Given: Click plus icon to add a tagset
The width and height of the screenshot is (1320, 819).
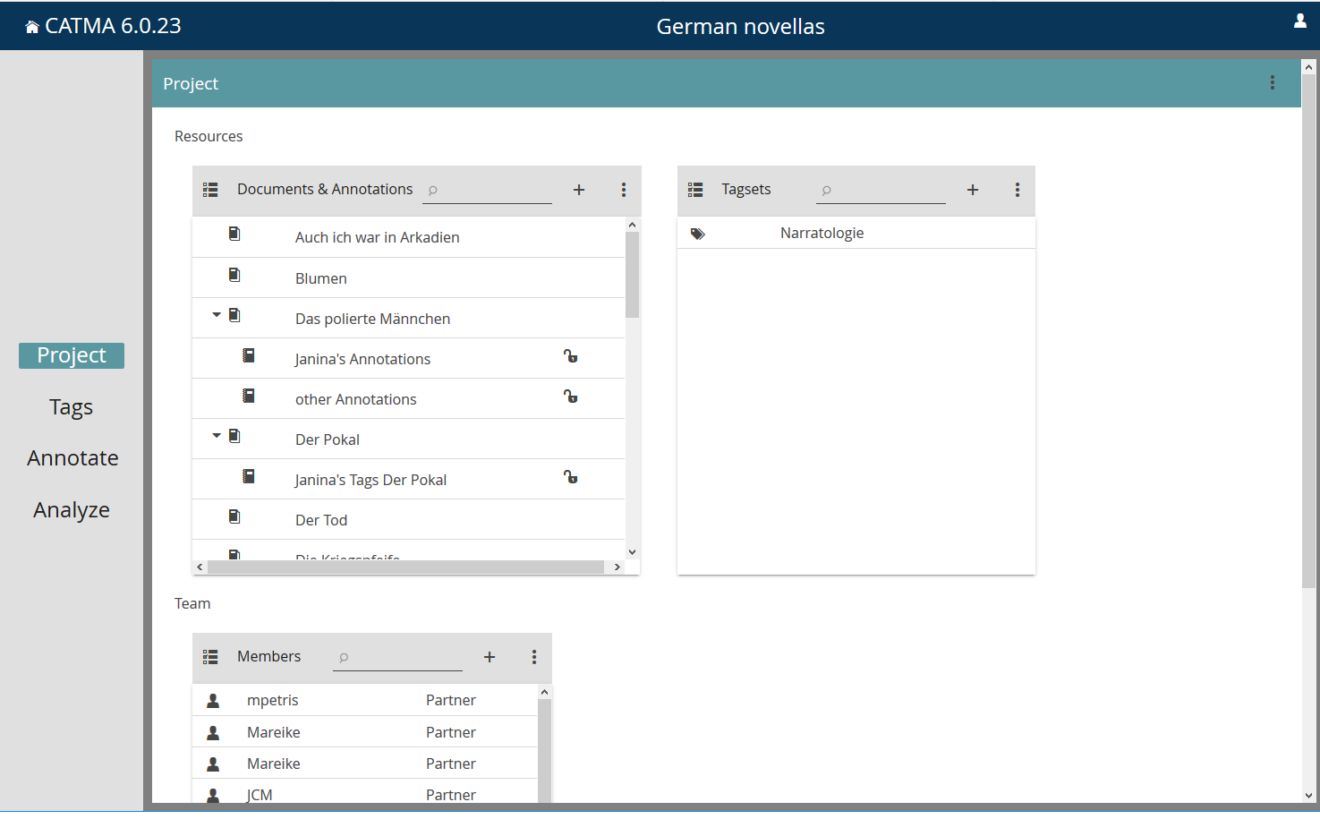Looking at the screenshot, I should tap(972, 190).
